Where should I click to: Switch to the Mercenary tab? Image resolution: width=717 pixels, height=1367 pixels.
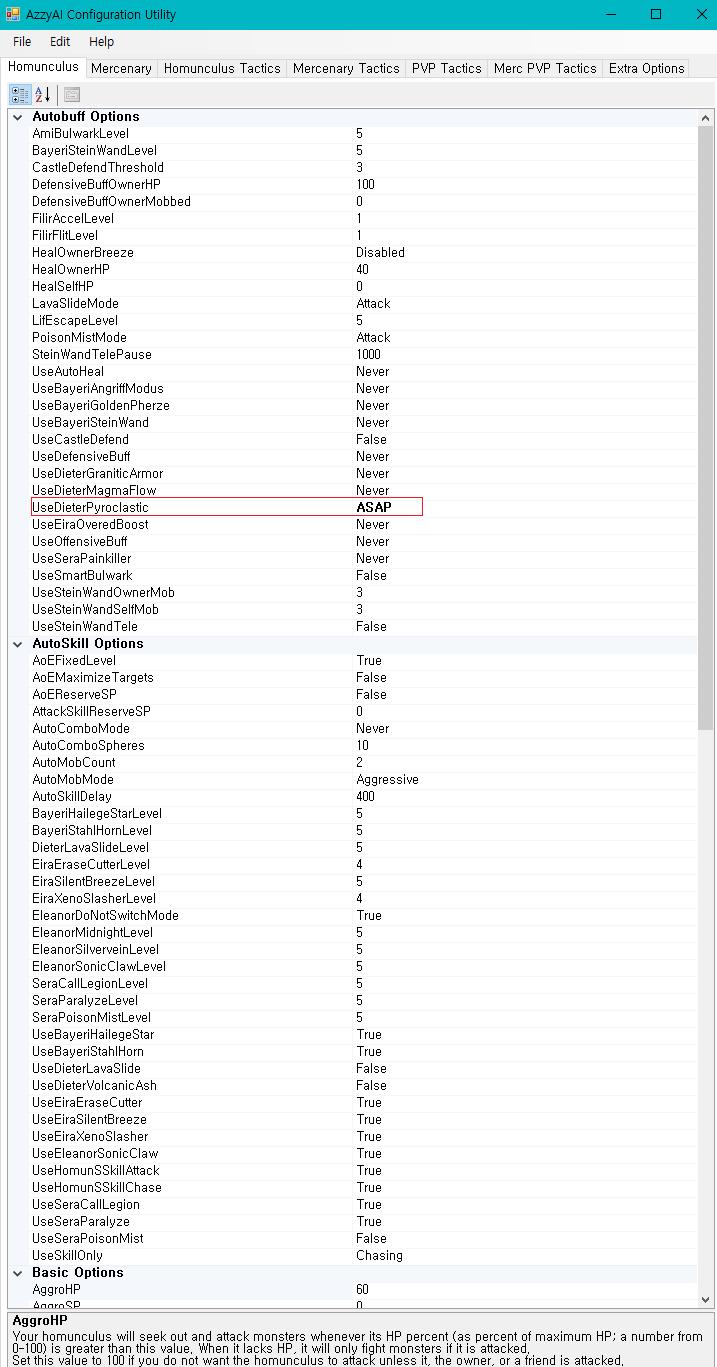[121, 69]
